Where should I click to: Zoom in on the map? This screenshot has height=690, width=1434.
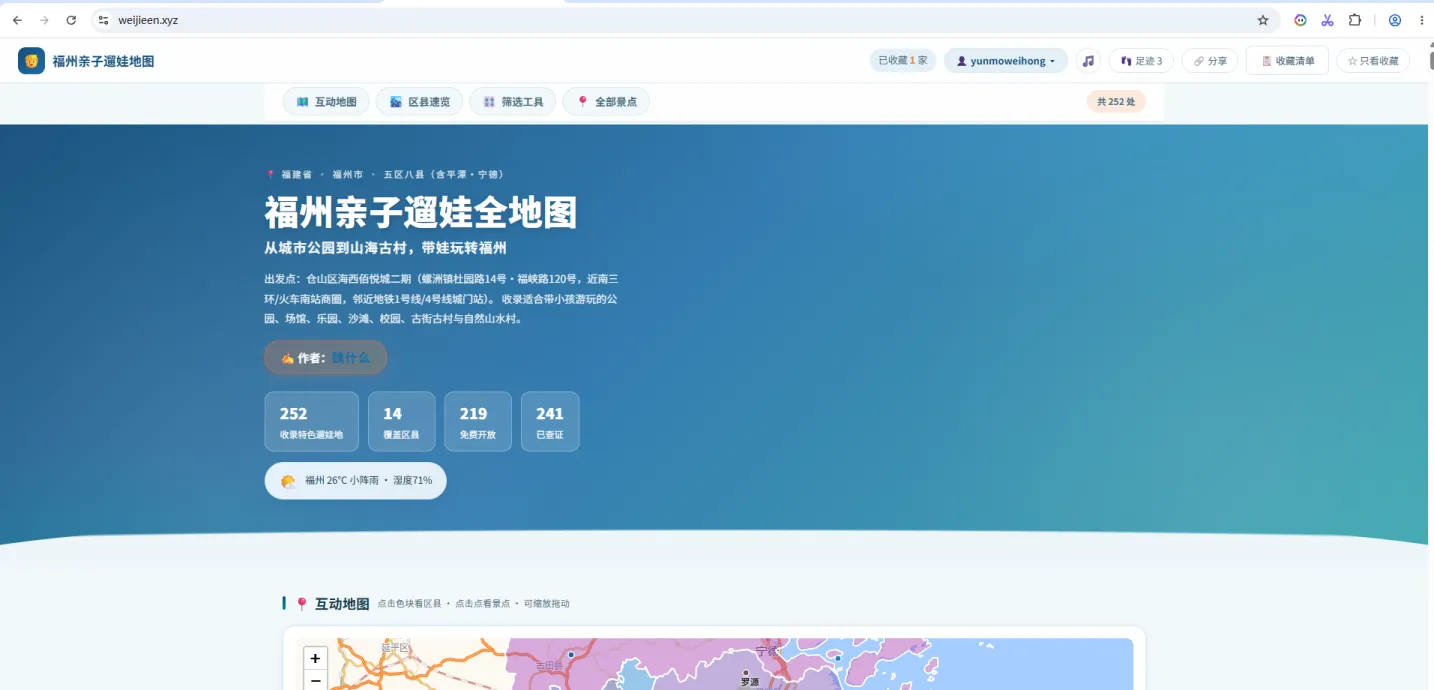point(315,658)
